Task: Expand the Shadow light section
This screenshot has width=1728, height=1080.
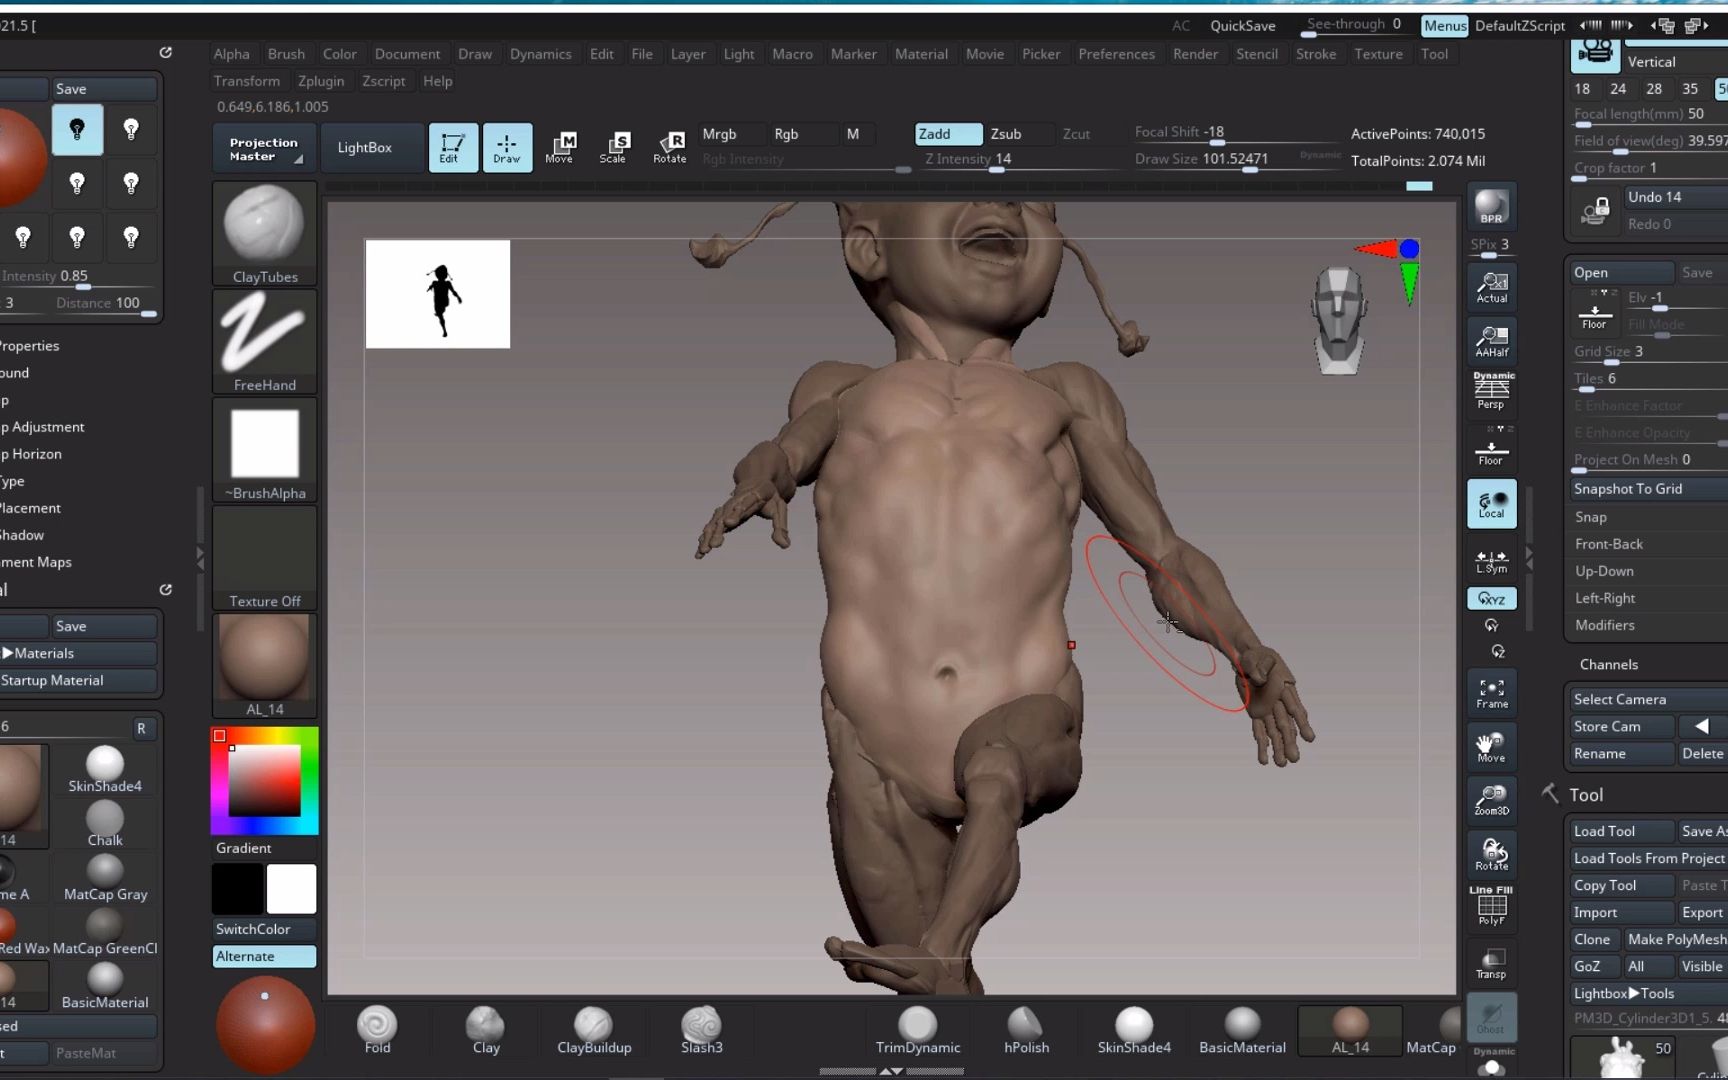Action: pyautogui.click(x=22, y=535)
